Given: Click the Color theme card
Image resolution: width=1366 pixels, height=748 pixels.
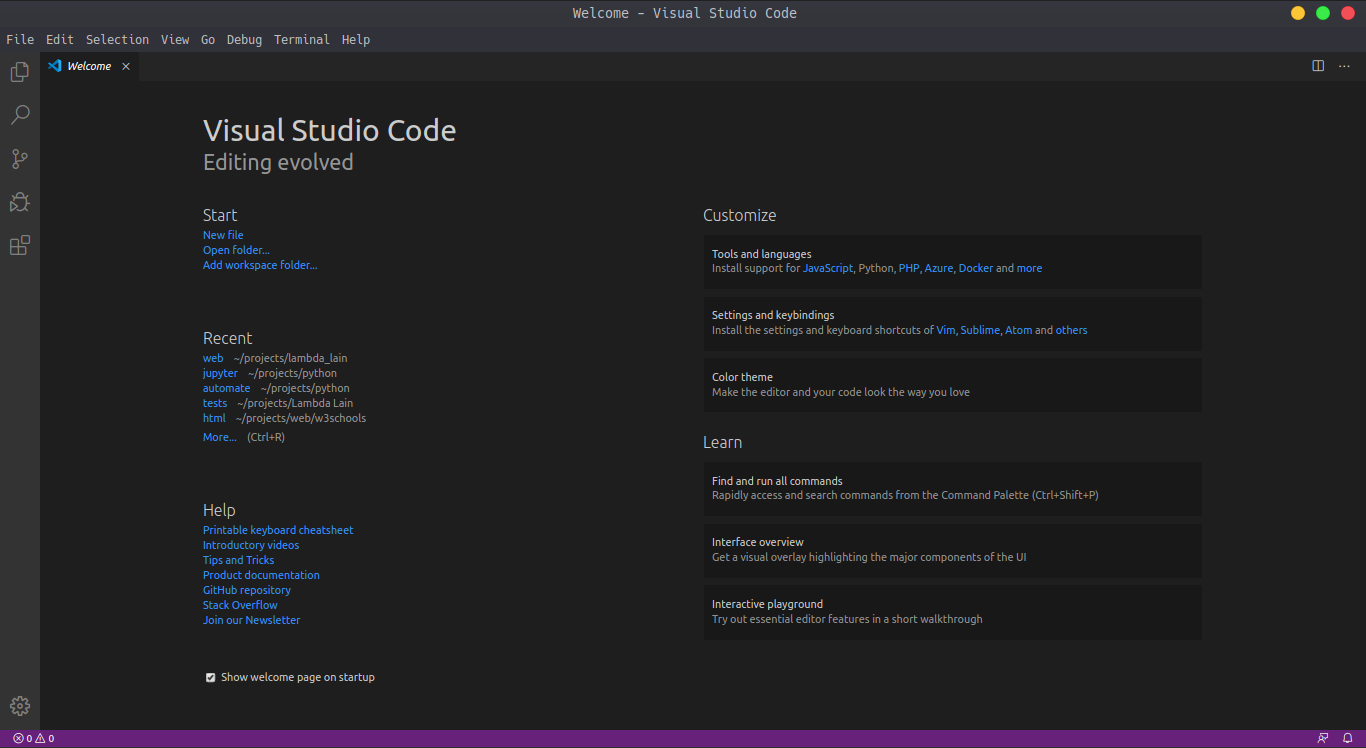Looking at the screenshot, I should click(x=952, y=385).
